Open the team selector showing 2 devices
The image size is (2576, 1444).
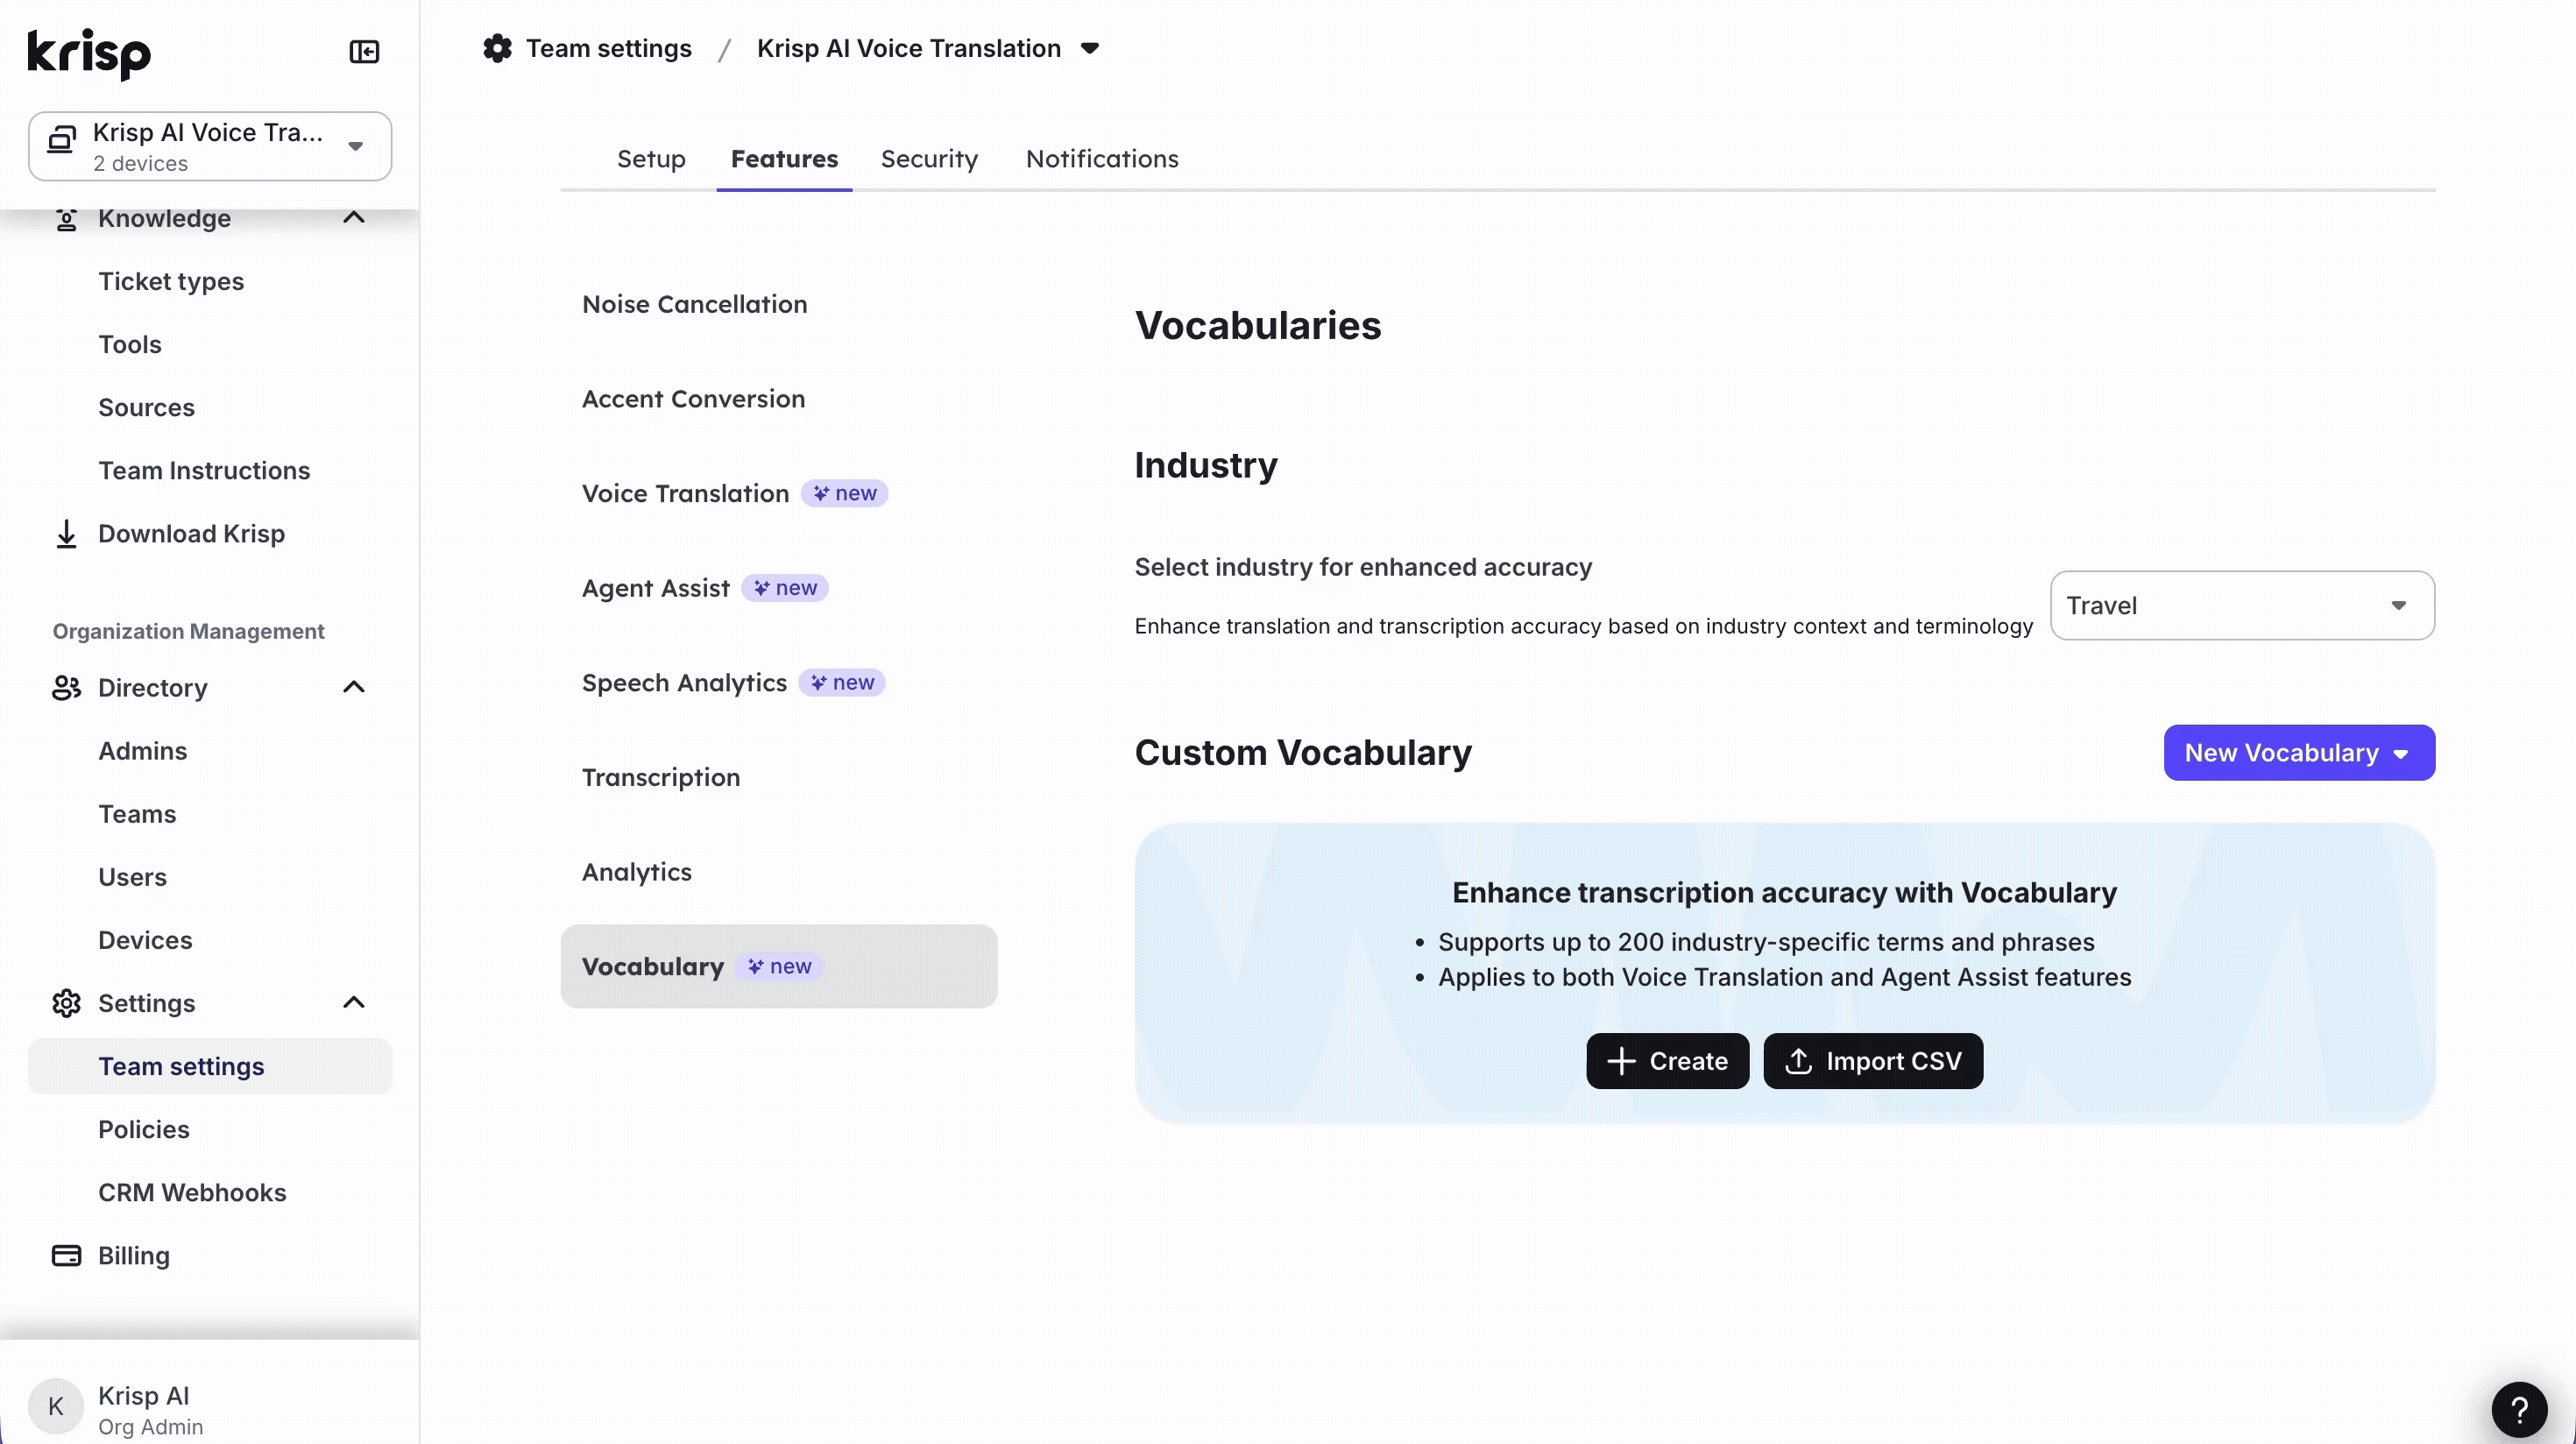(210, 146)
